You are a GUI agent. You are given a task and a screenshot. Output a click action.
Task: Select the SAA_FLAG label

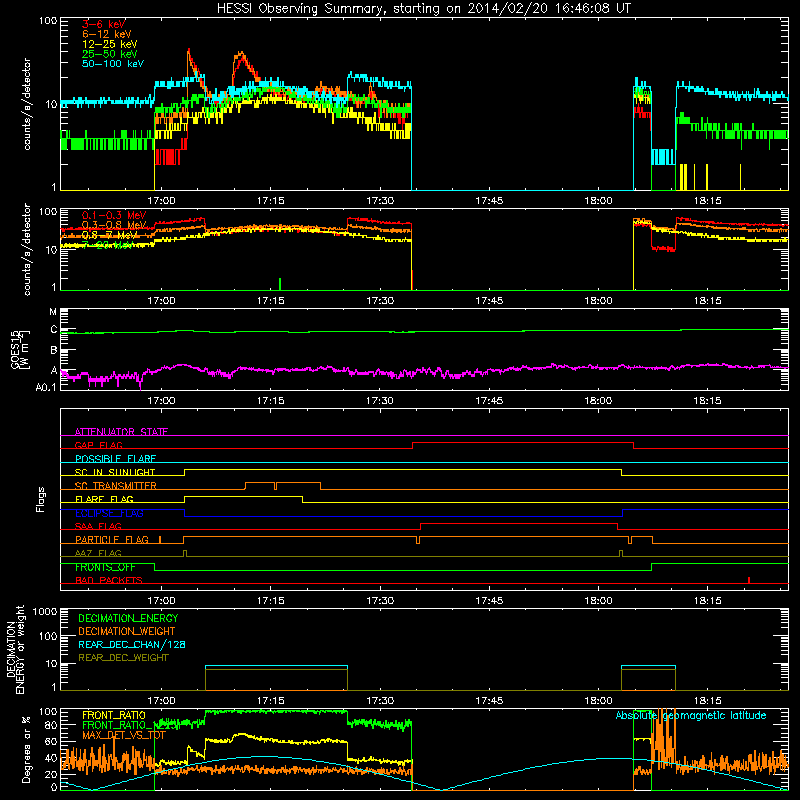(x=98, y=526)
